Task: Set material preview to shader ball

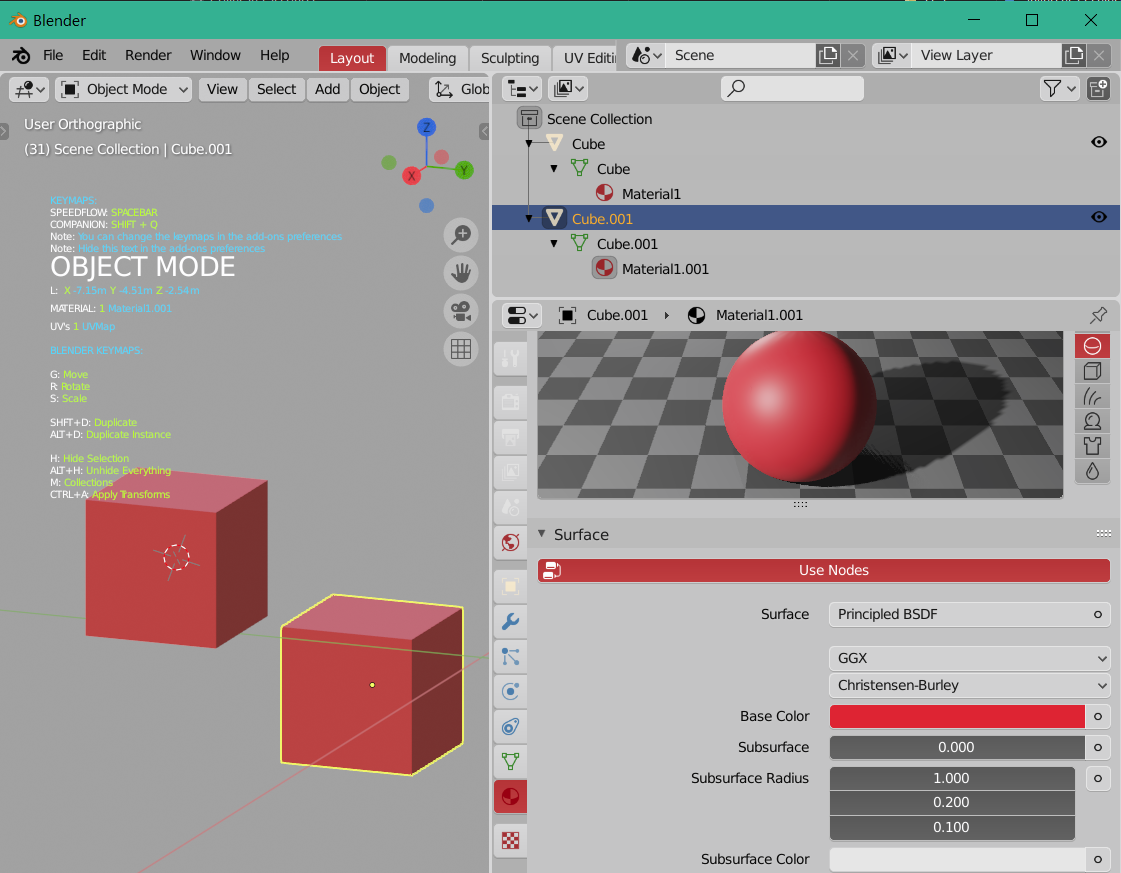Action: (x=1092, y=421)
